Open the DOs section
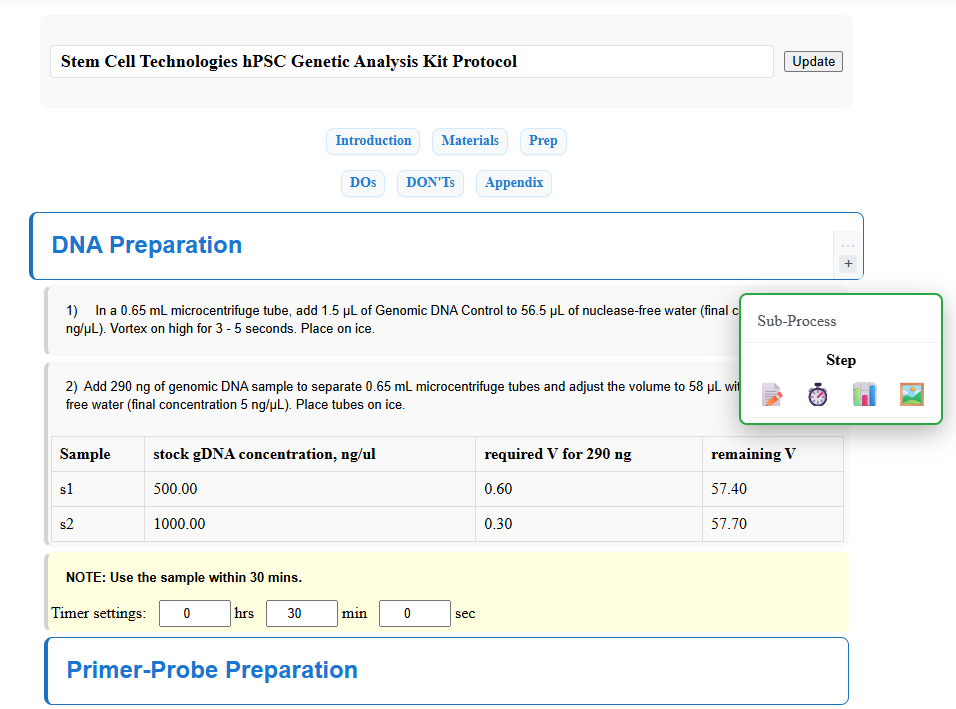 point(363,183)
